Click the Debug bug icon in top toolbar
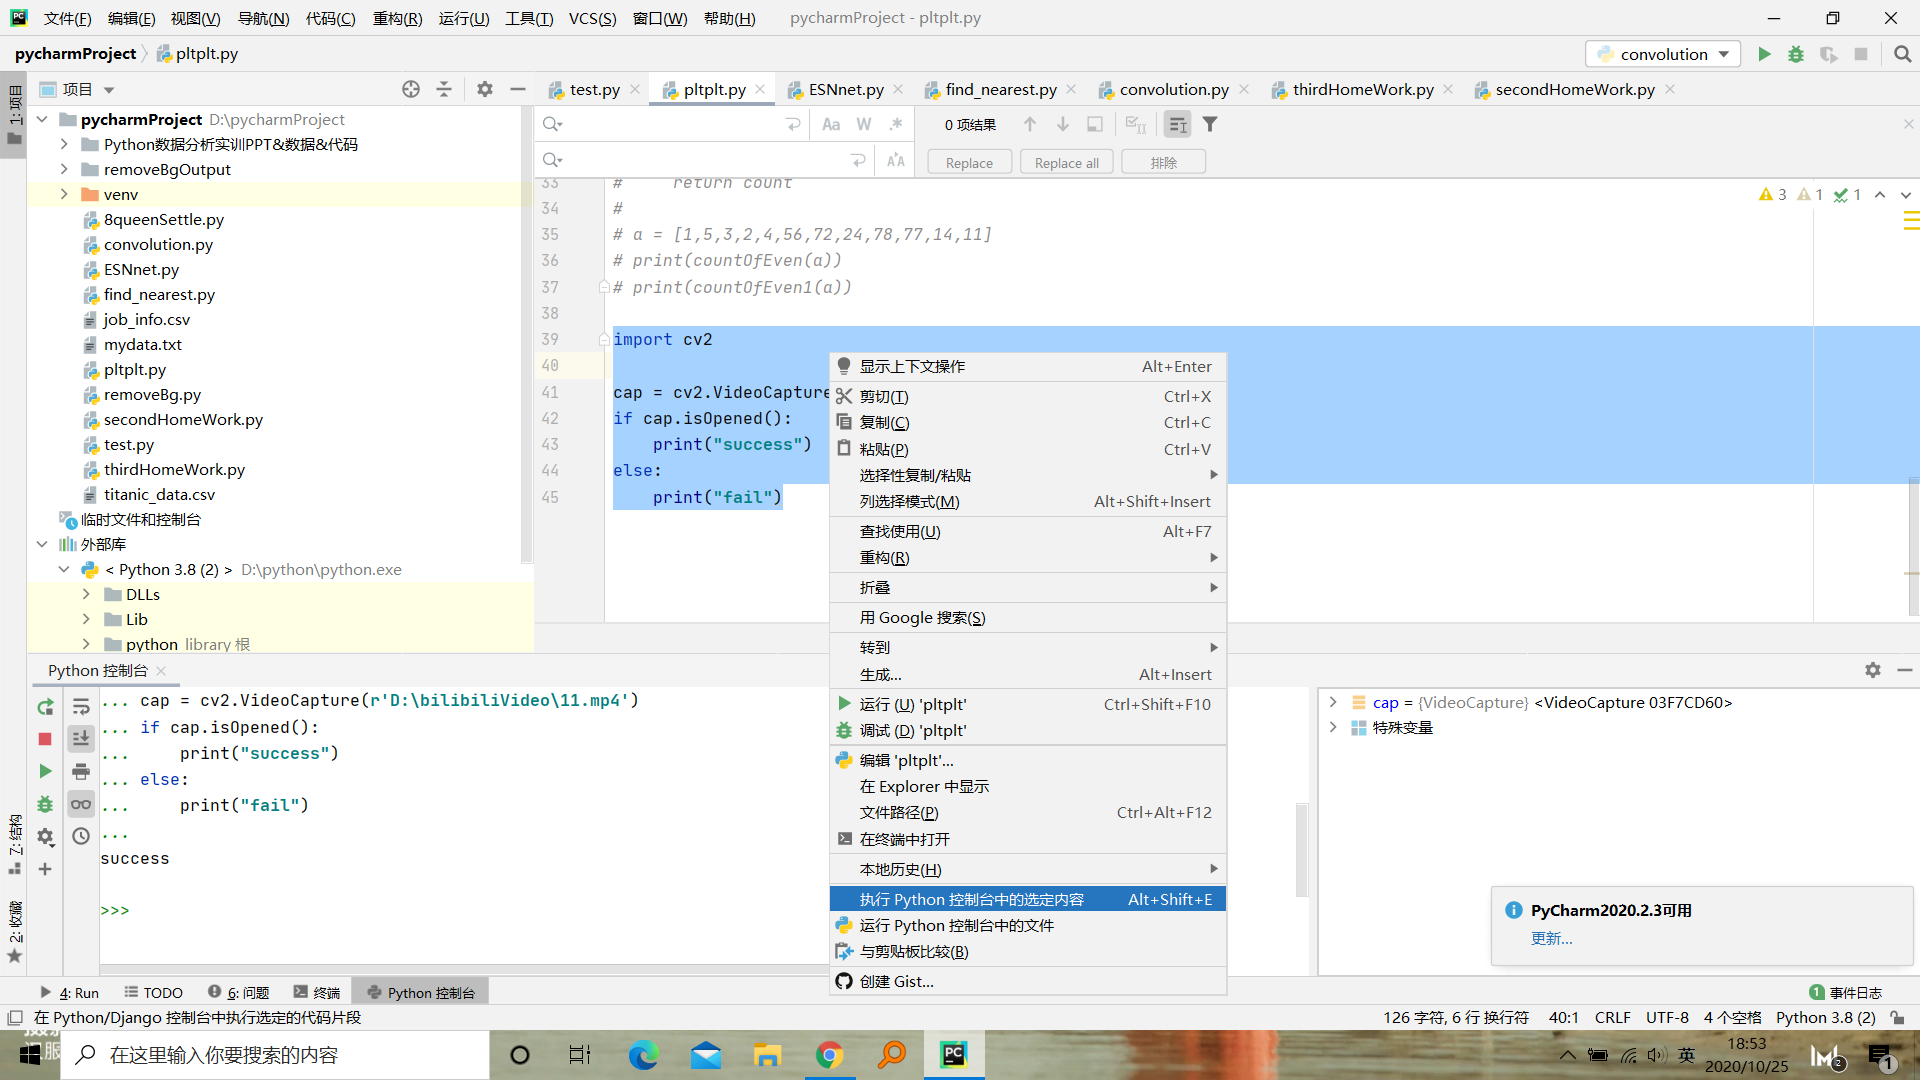 [x=1796, y=54]
